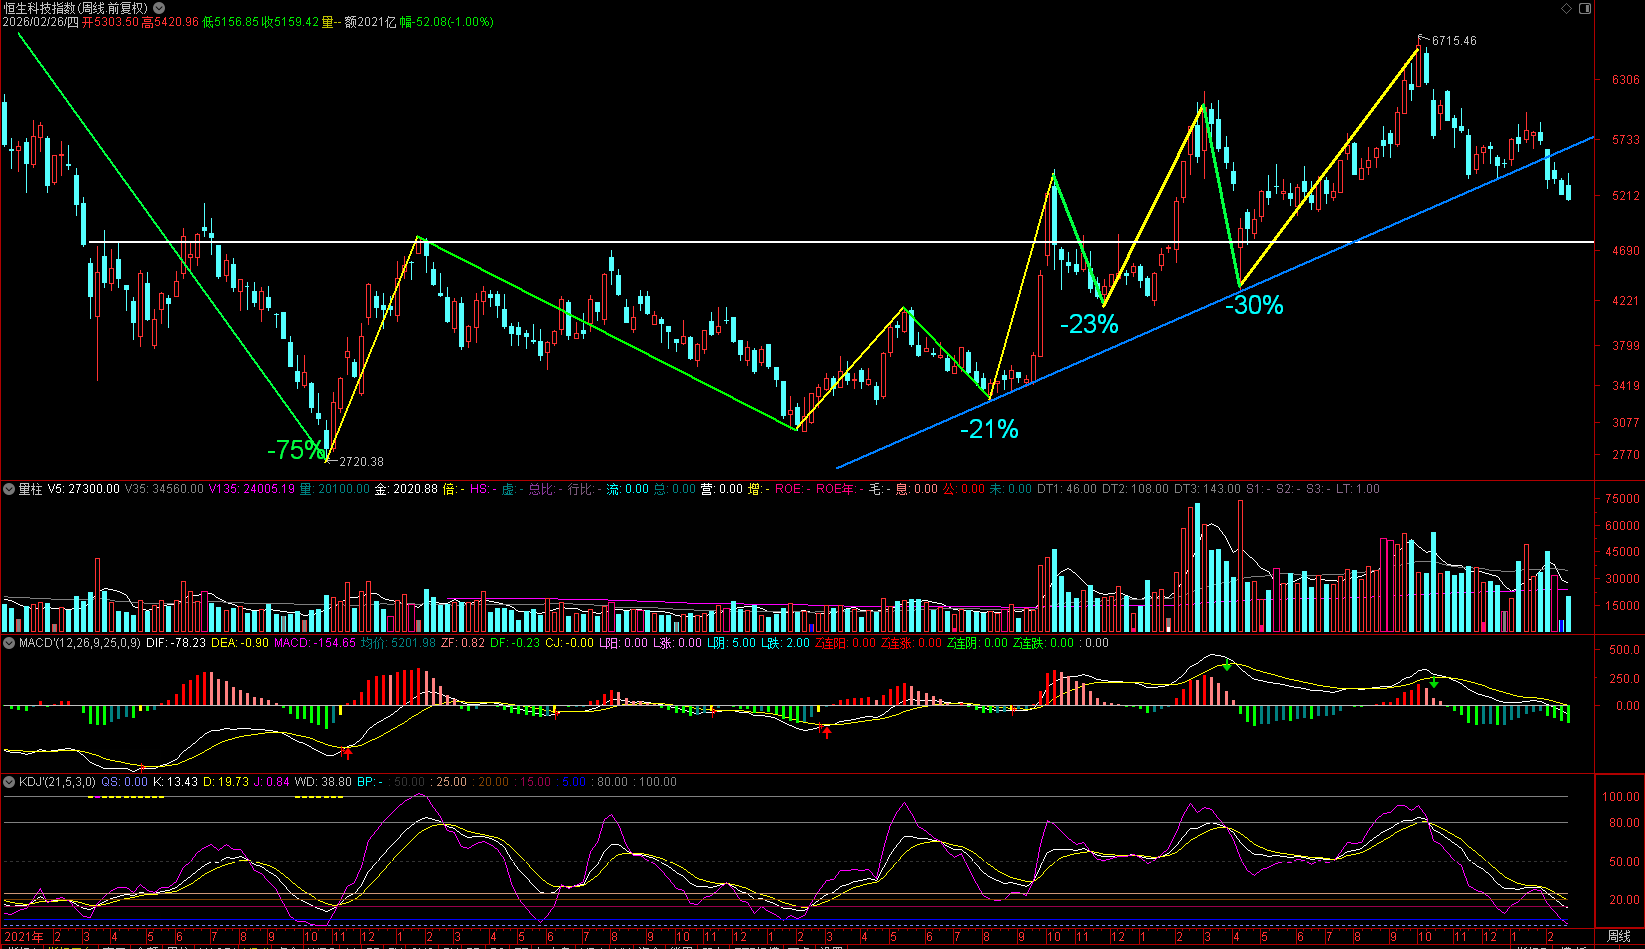The height and width of the screenshot is (949, 1645).
Task: Click 50.00 on the KDJ axis
Action: [1624, 861]
